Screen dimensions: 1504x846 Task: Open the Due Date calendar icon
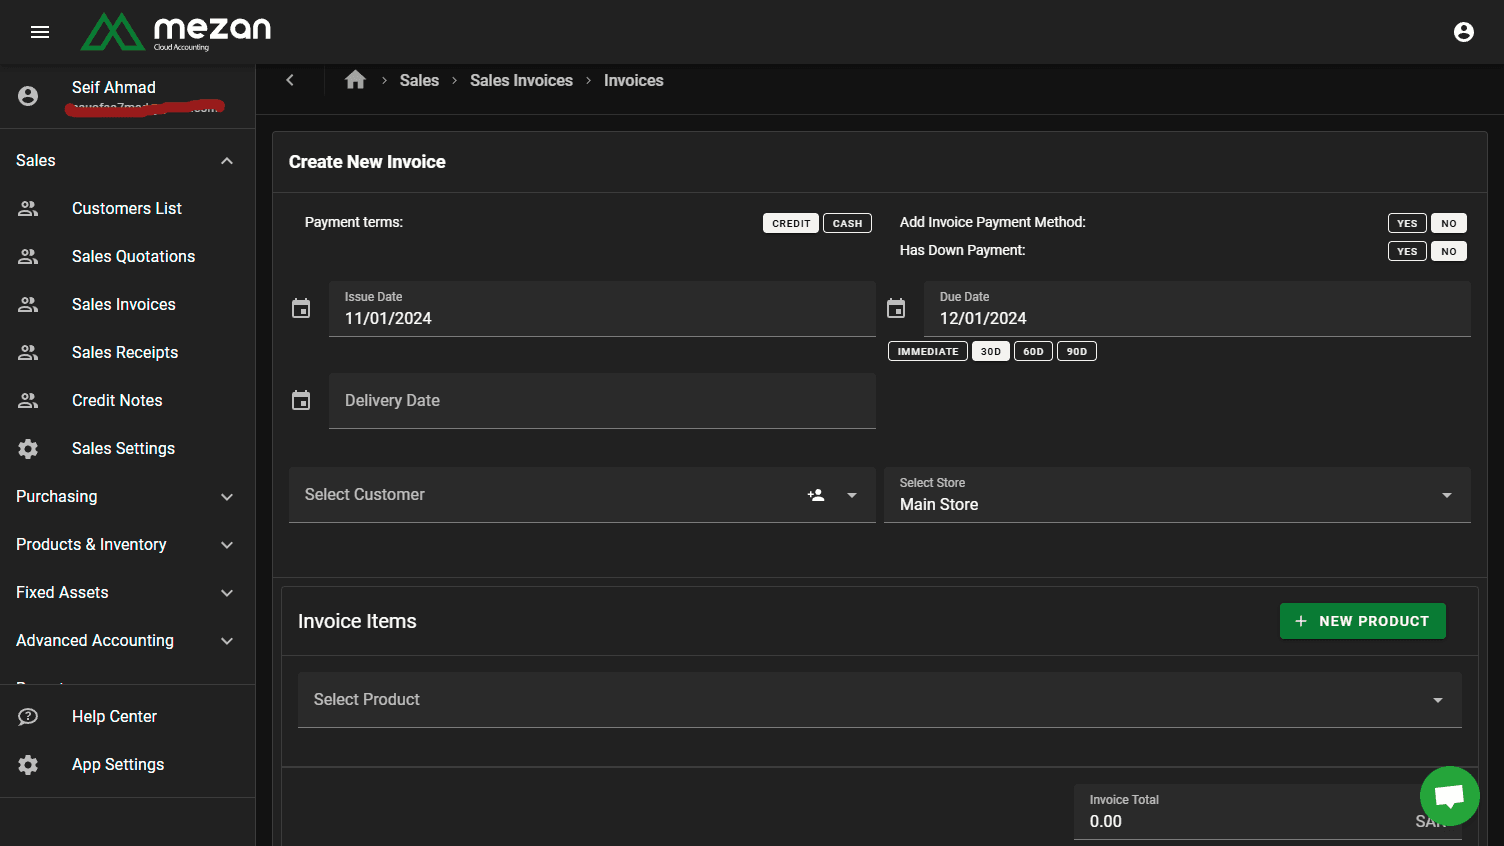[x=896, y=308]
